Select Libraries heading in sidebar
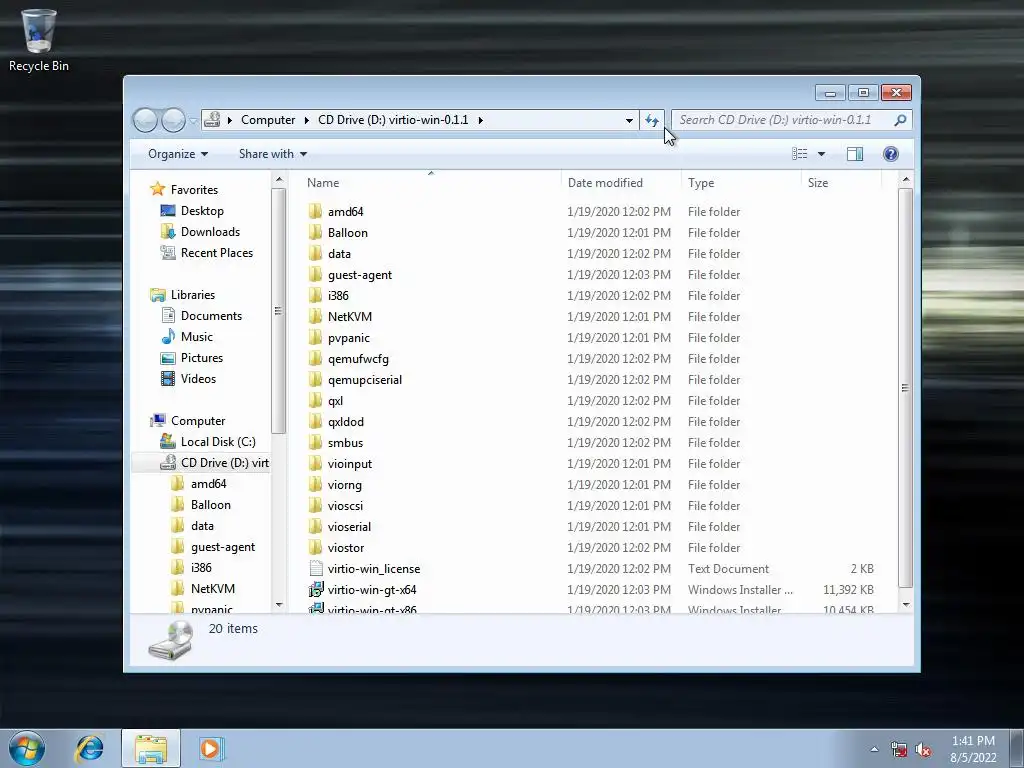 tap(193, 295)
